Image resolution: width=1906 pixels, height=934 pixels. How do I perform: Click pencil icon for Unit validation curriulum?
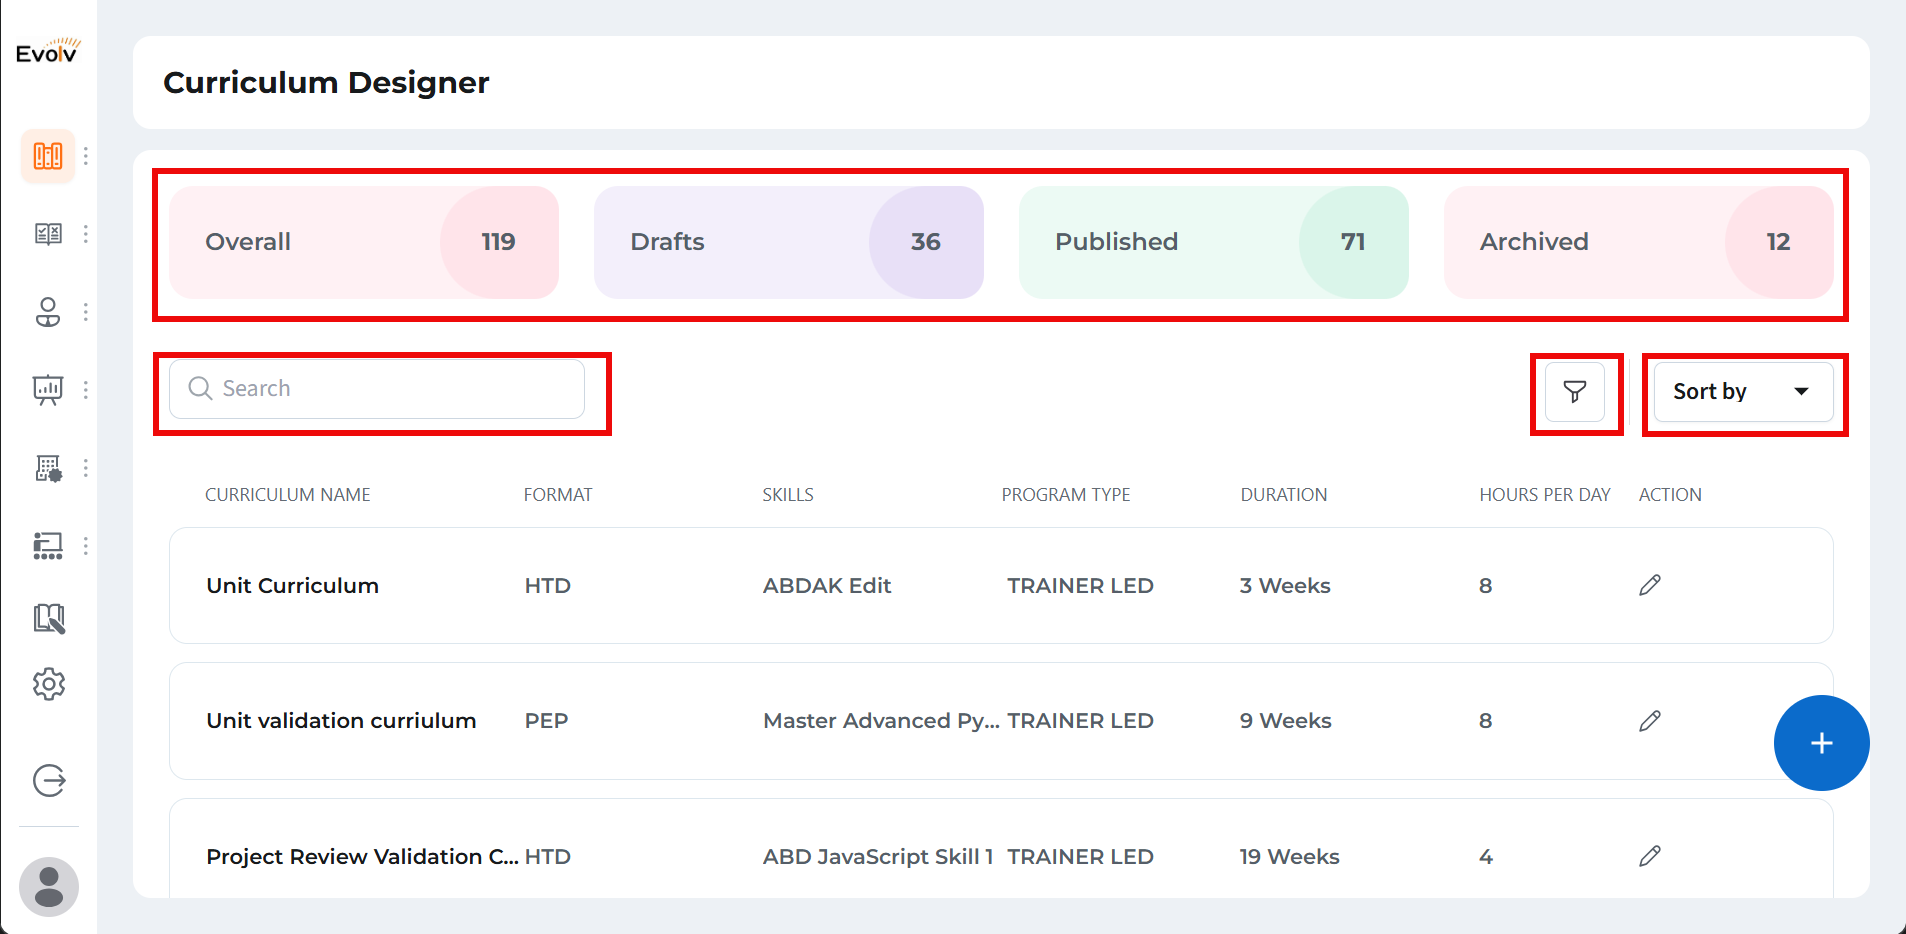pos(1650,721)
